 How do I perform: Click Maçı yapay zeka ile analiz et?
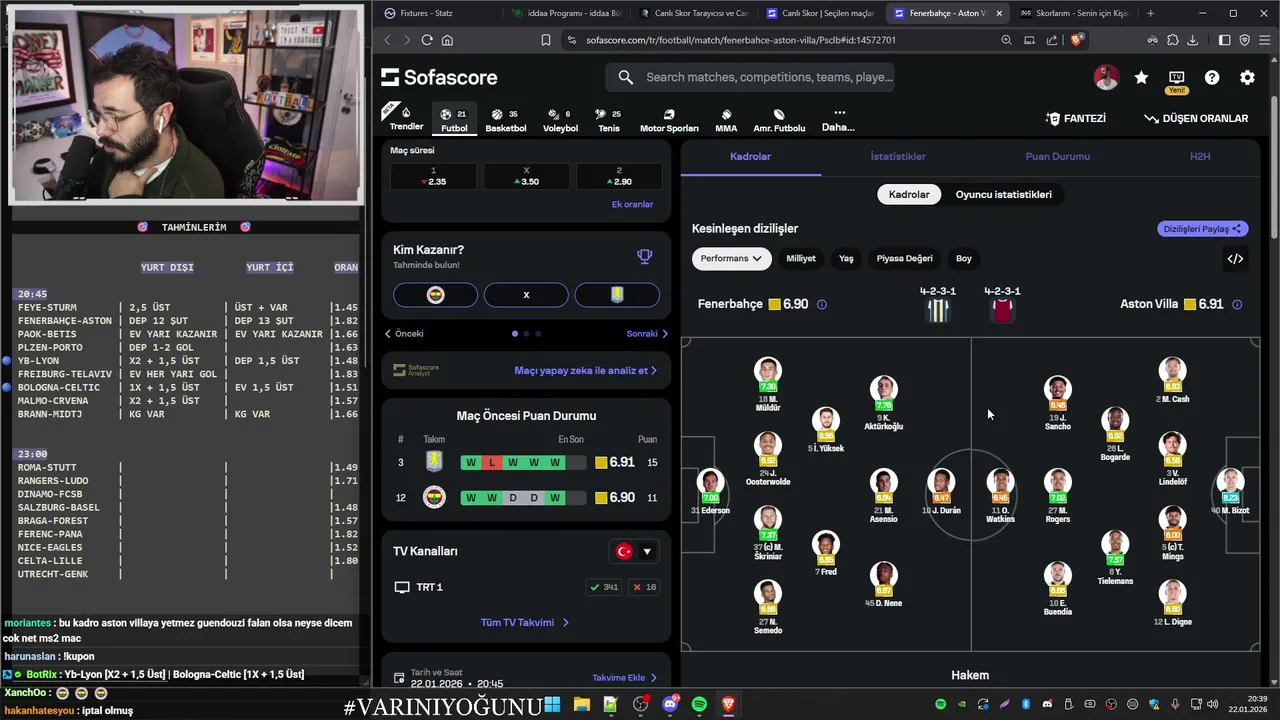coord(585,370)
